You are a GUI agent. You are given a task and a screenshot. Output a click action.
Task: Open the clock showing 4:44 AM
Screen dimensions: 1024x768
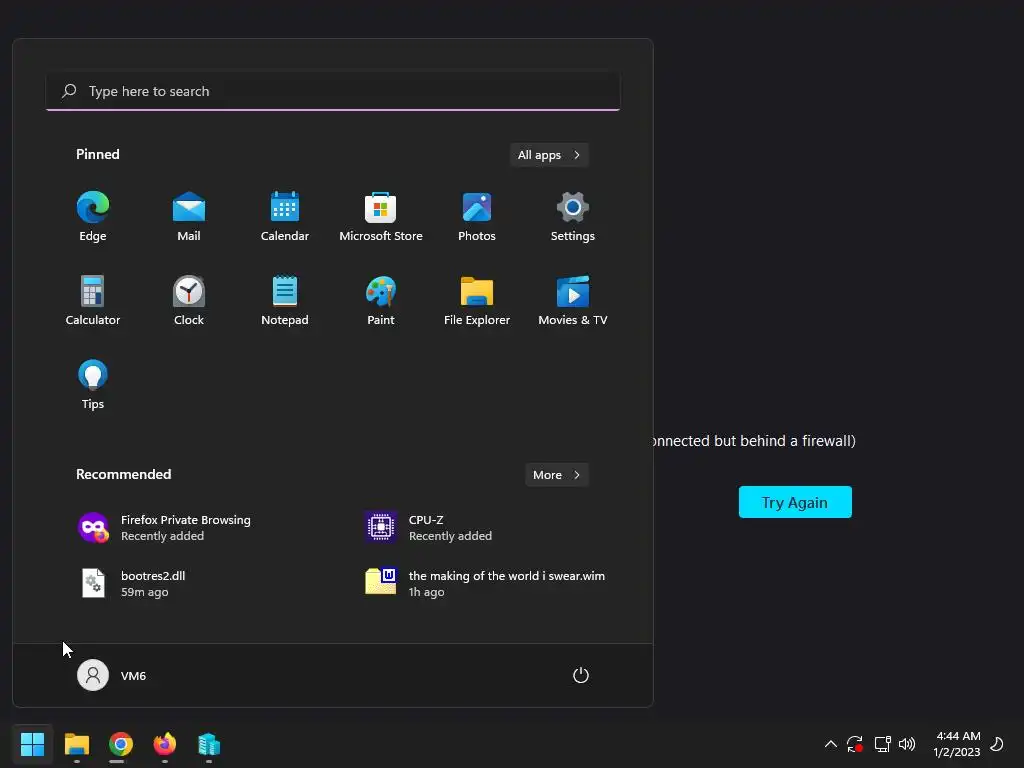pos(957,744)
